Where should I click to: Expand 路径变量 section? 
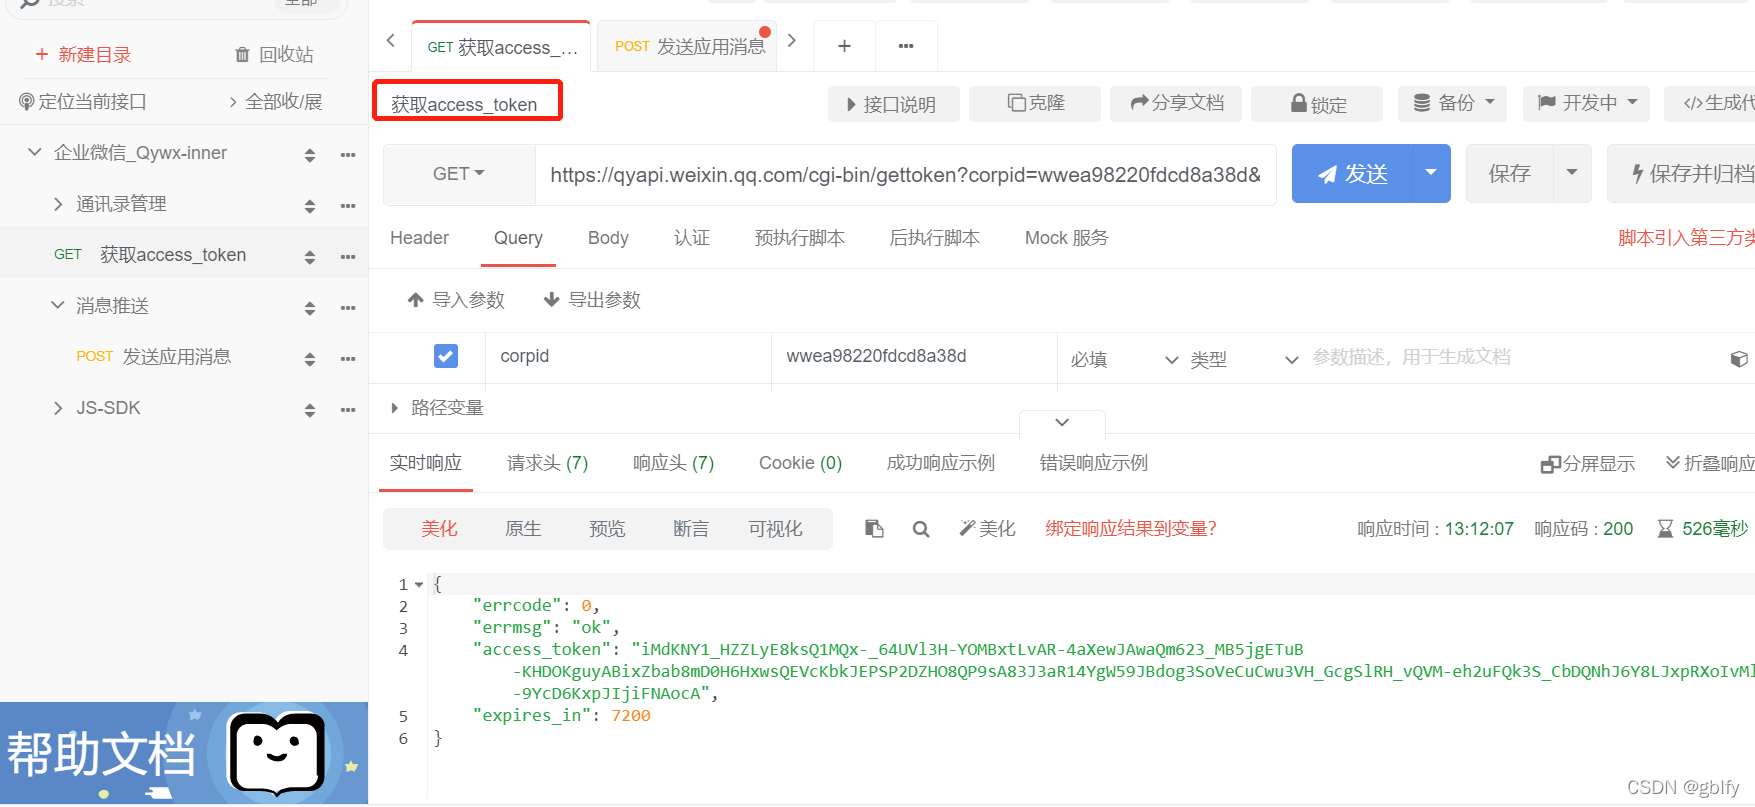[395, 408]
